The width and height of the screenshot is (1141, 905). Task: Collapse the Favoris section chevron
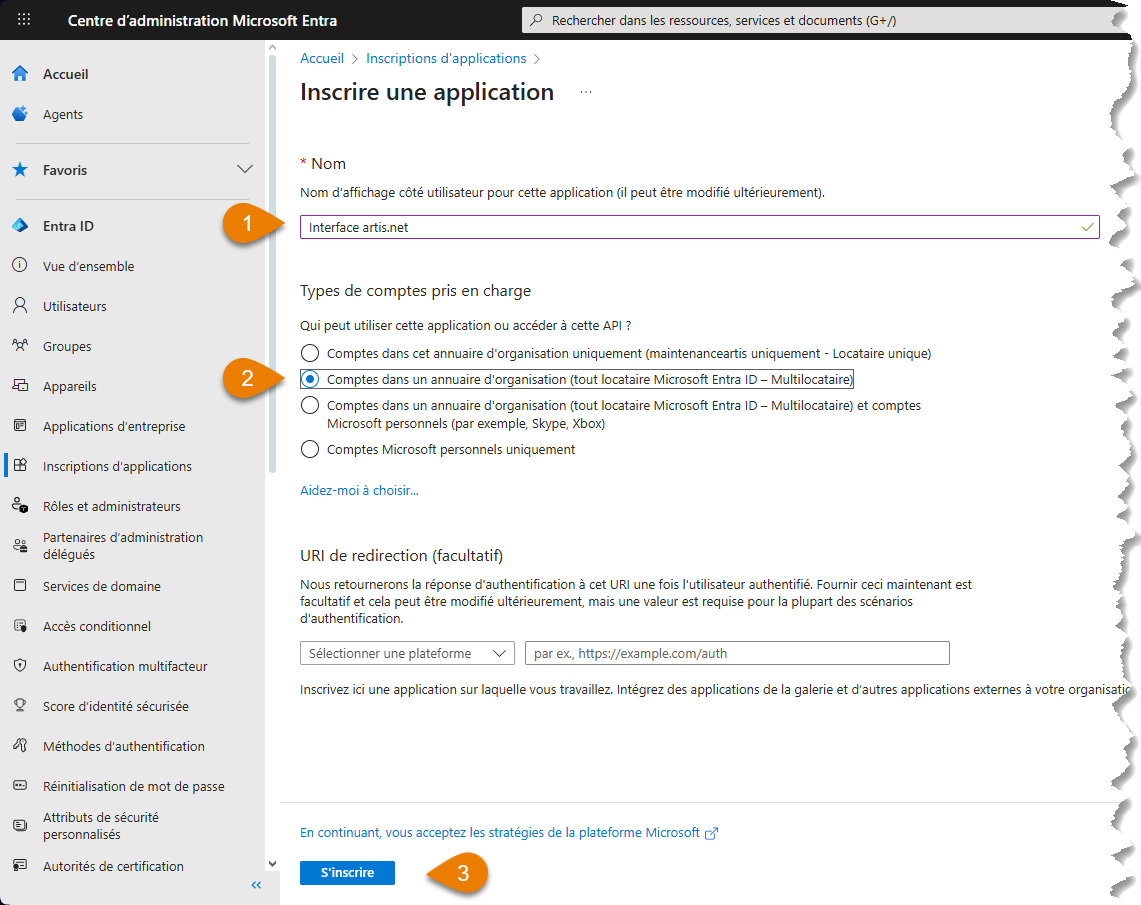[x=244, y=170]
